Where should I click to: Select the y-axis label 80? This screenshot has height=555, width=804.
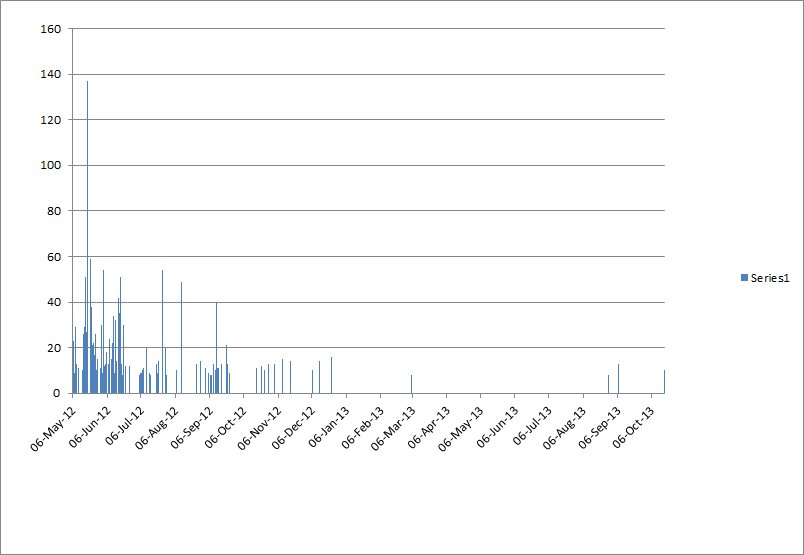pos(54,211)
